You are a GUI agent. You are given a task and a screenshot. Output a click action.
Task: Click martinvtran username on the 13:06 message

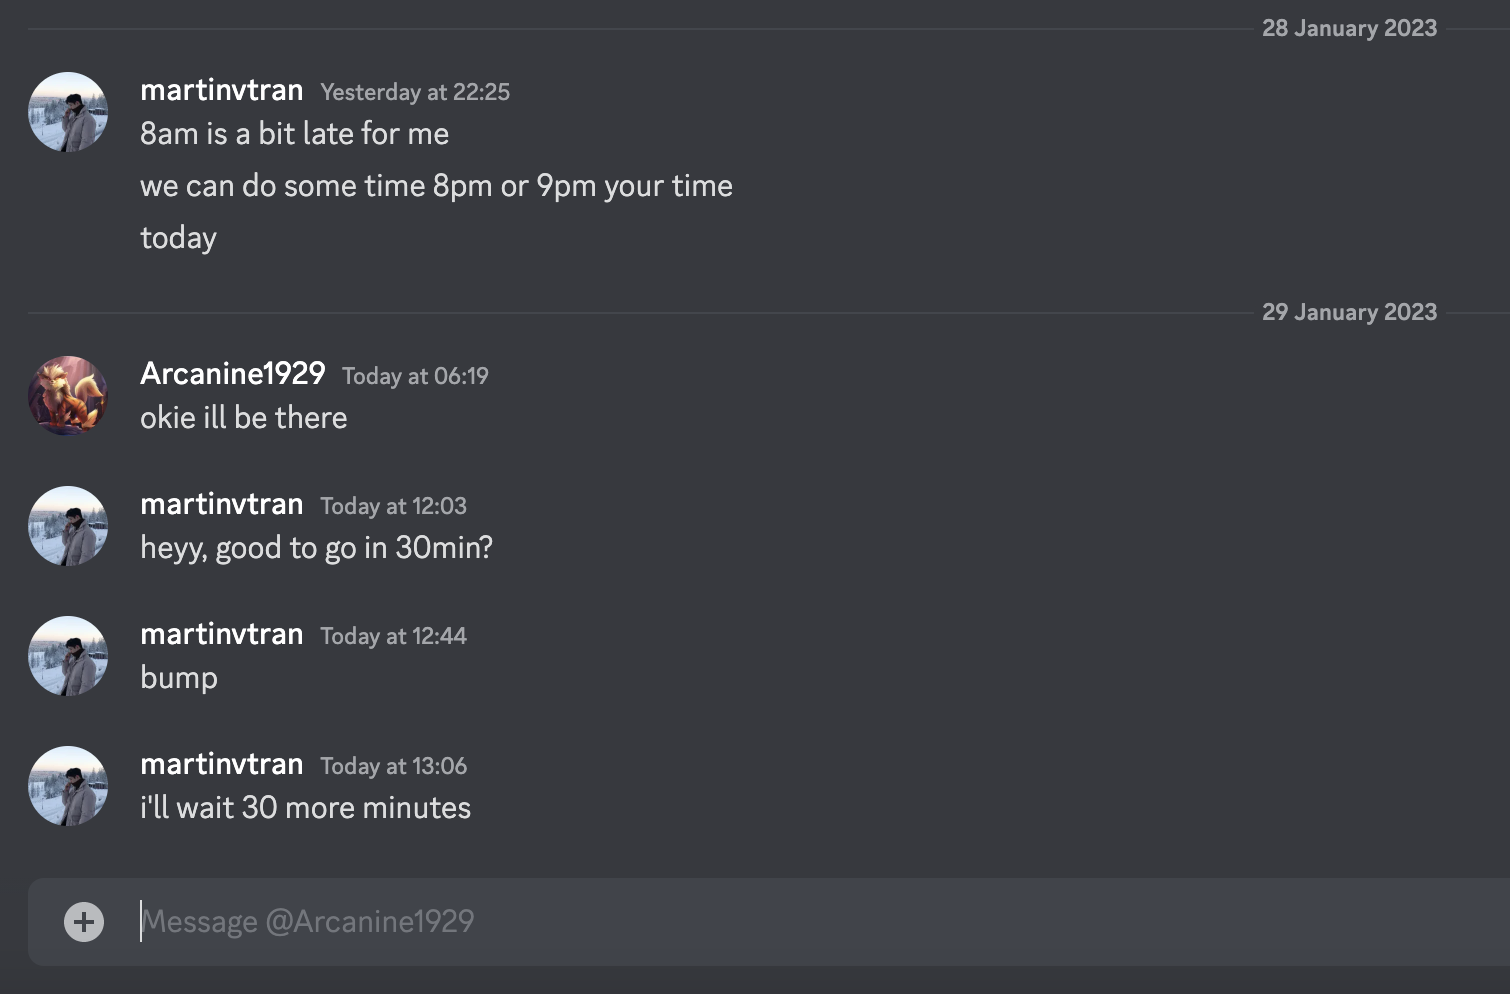pos(221,764)
